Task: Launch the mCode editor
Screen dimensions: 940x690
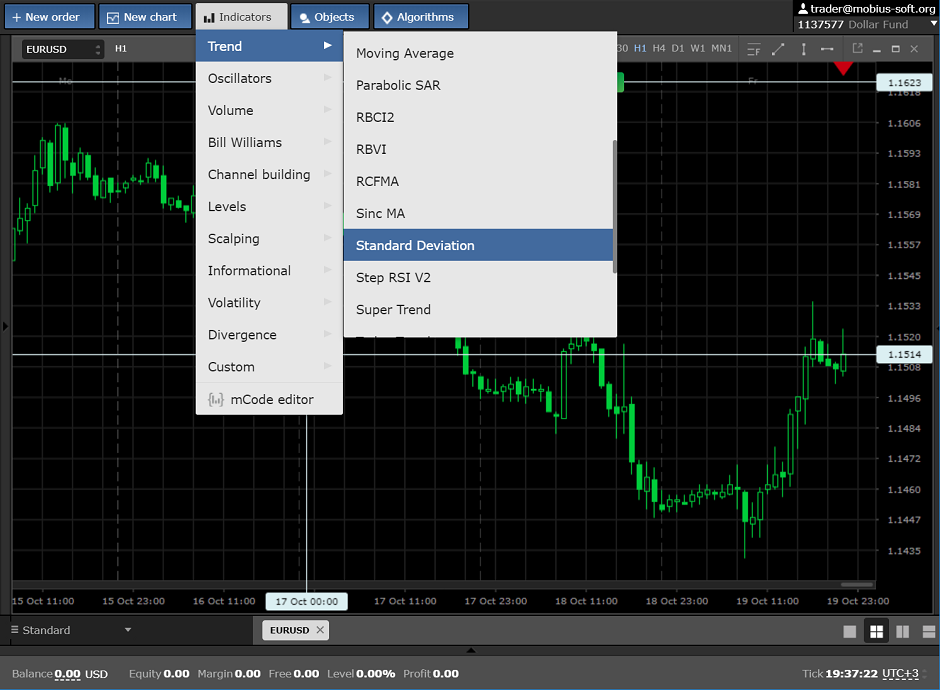Action: [x=269, y=399]
